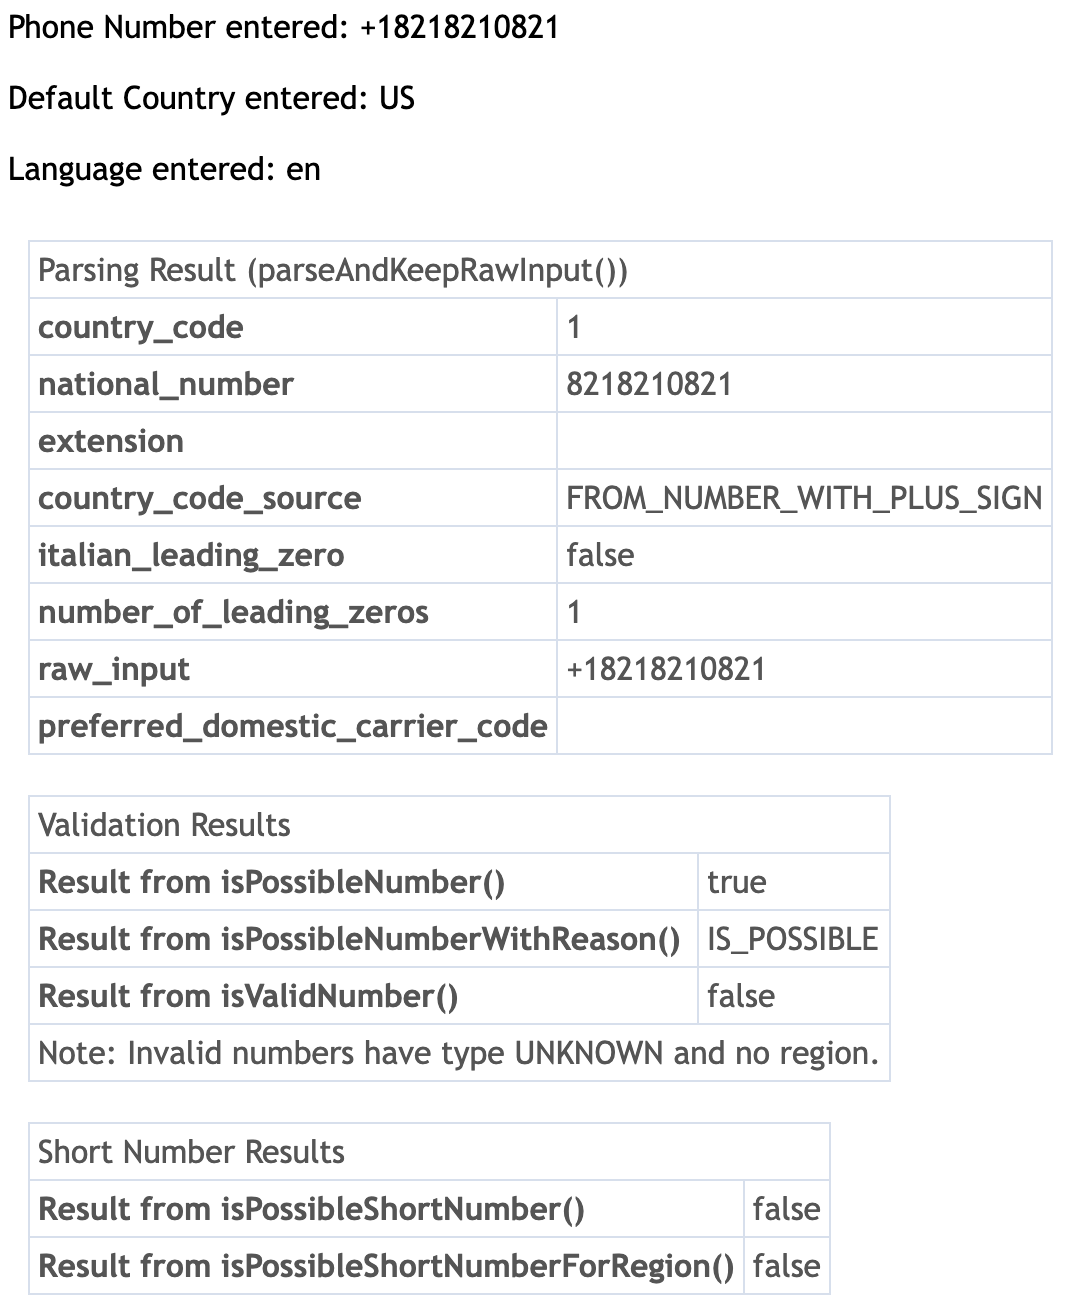
Task: Click the 'Result from isValidNumber()' label
Action: click(248, 996)
